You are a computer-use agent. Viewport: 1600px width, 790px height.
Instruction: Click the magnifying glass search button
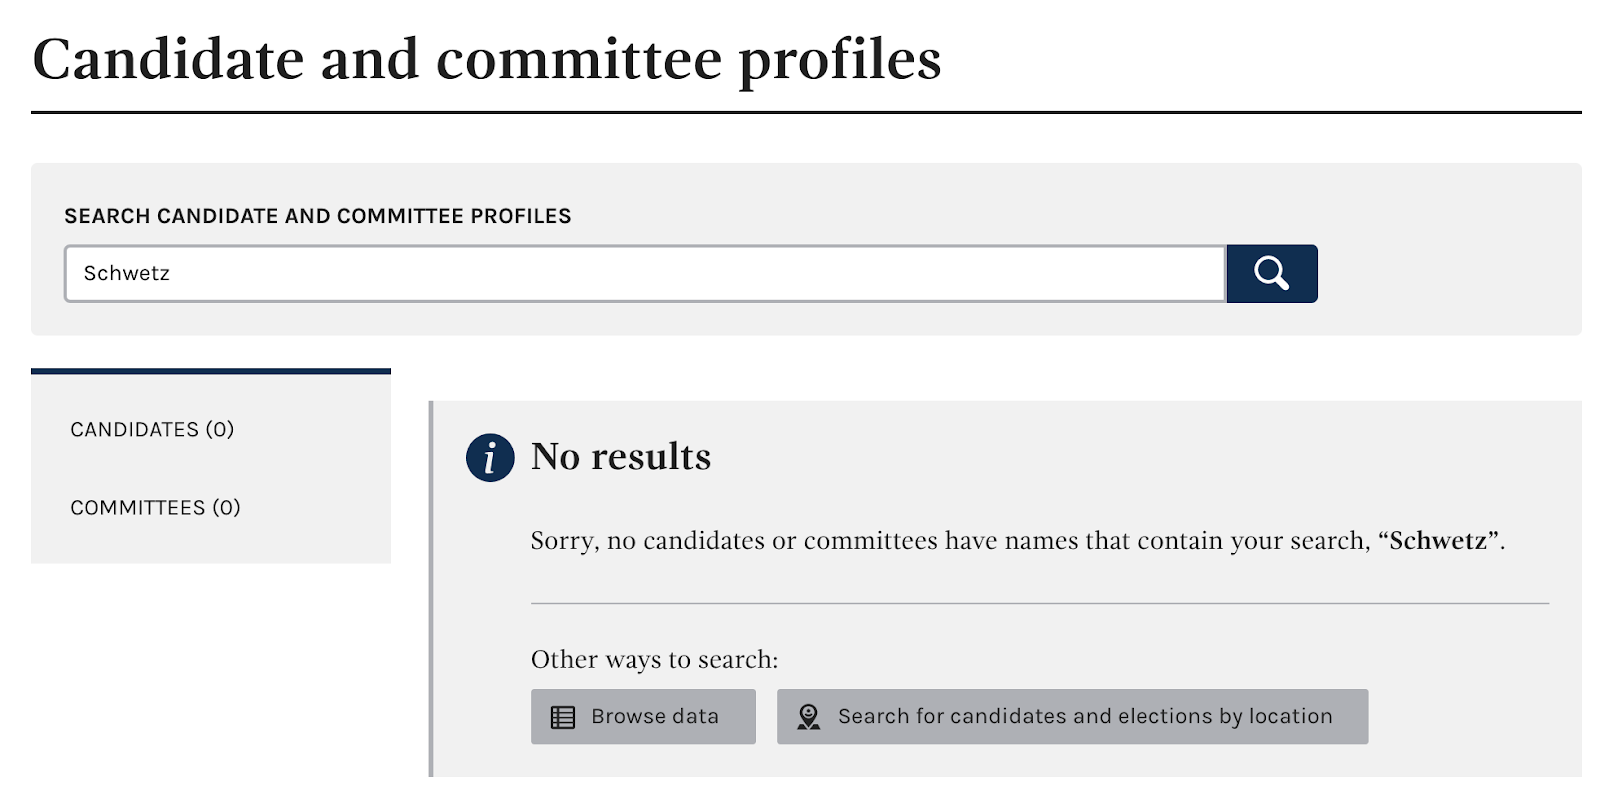(1271, 273)
